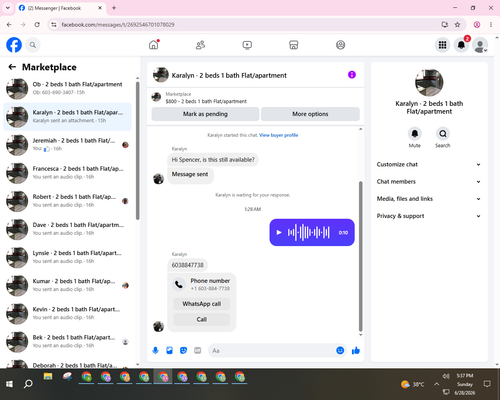Open browser tab search chevron
500x400 pixels.
click(x=8, y=8)
